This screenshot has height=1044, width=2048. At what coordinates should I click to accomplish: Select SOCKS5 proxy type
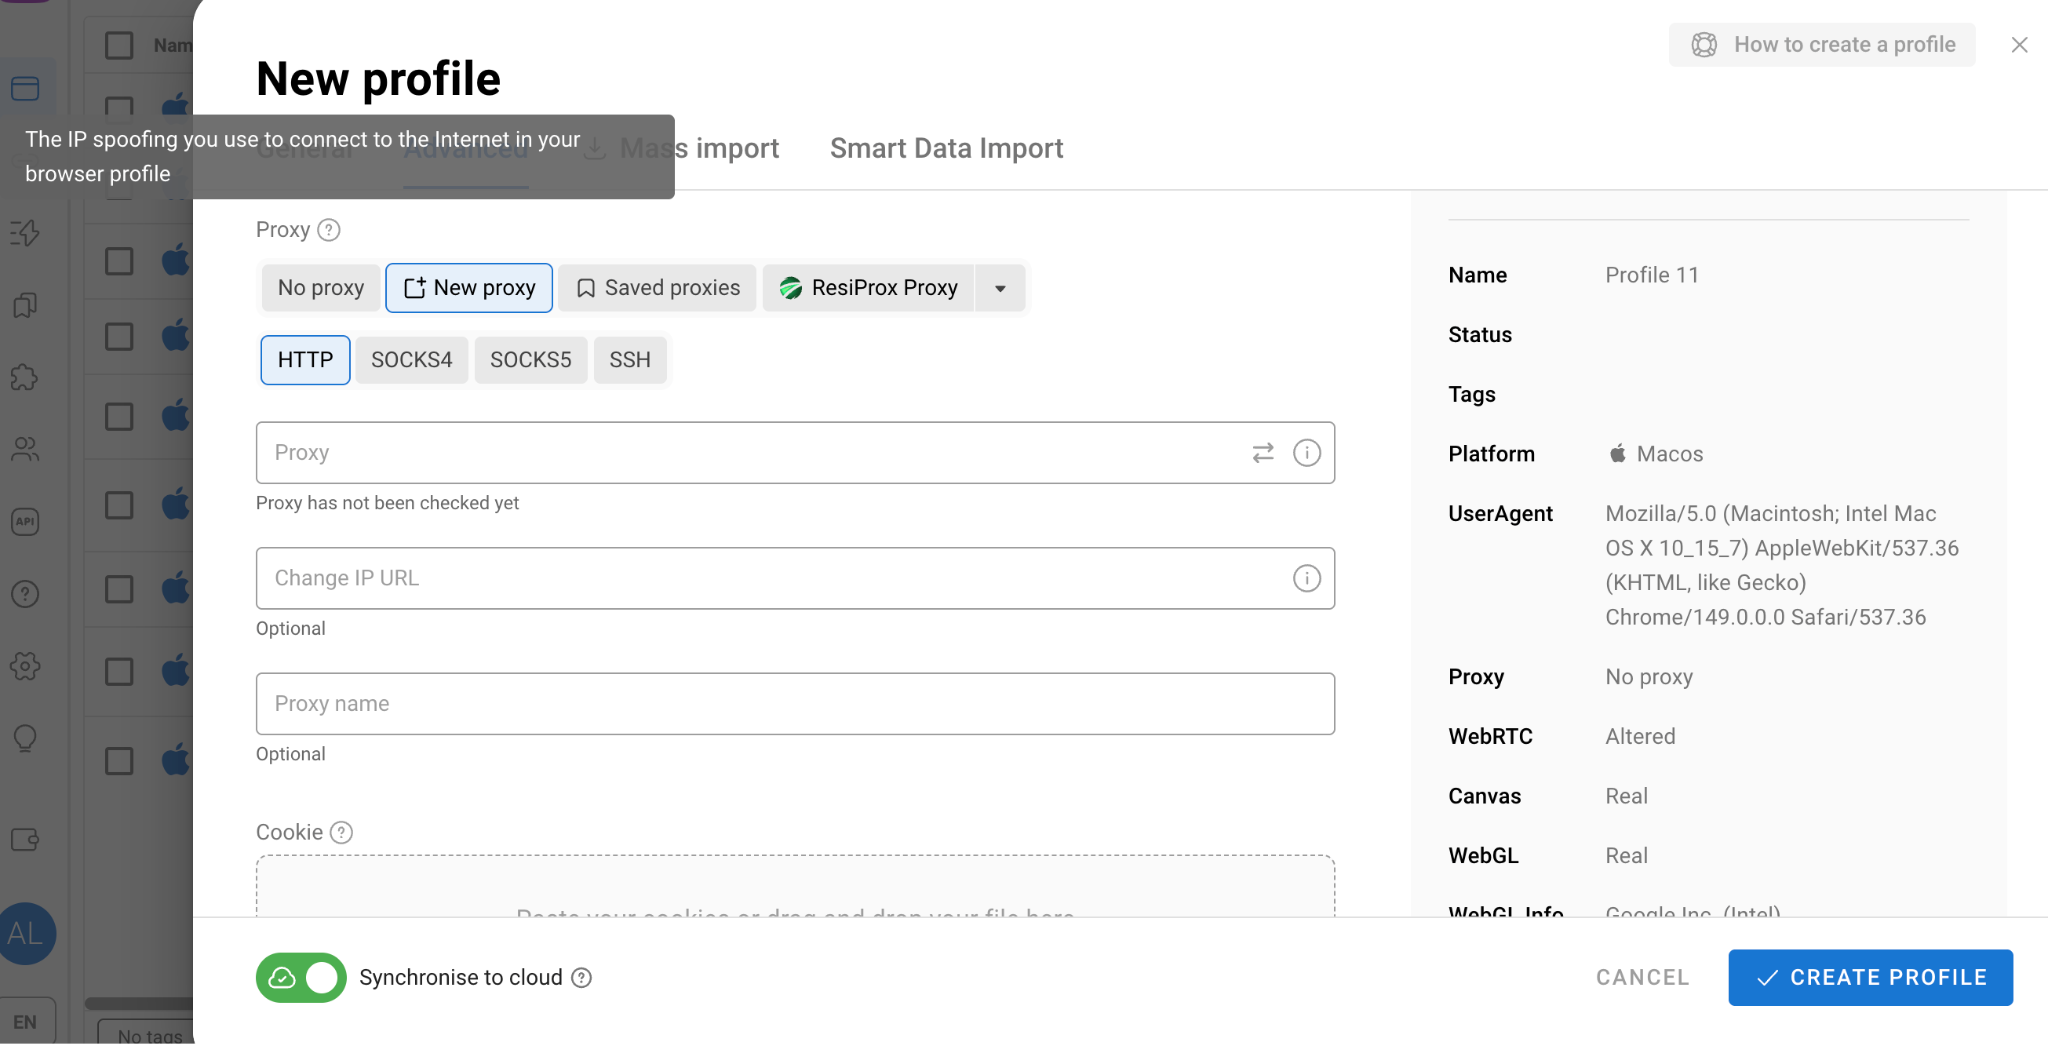click(531, 360)
